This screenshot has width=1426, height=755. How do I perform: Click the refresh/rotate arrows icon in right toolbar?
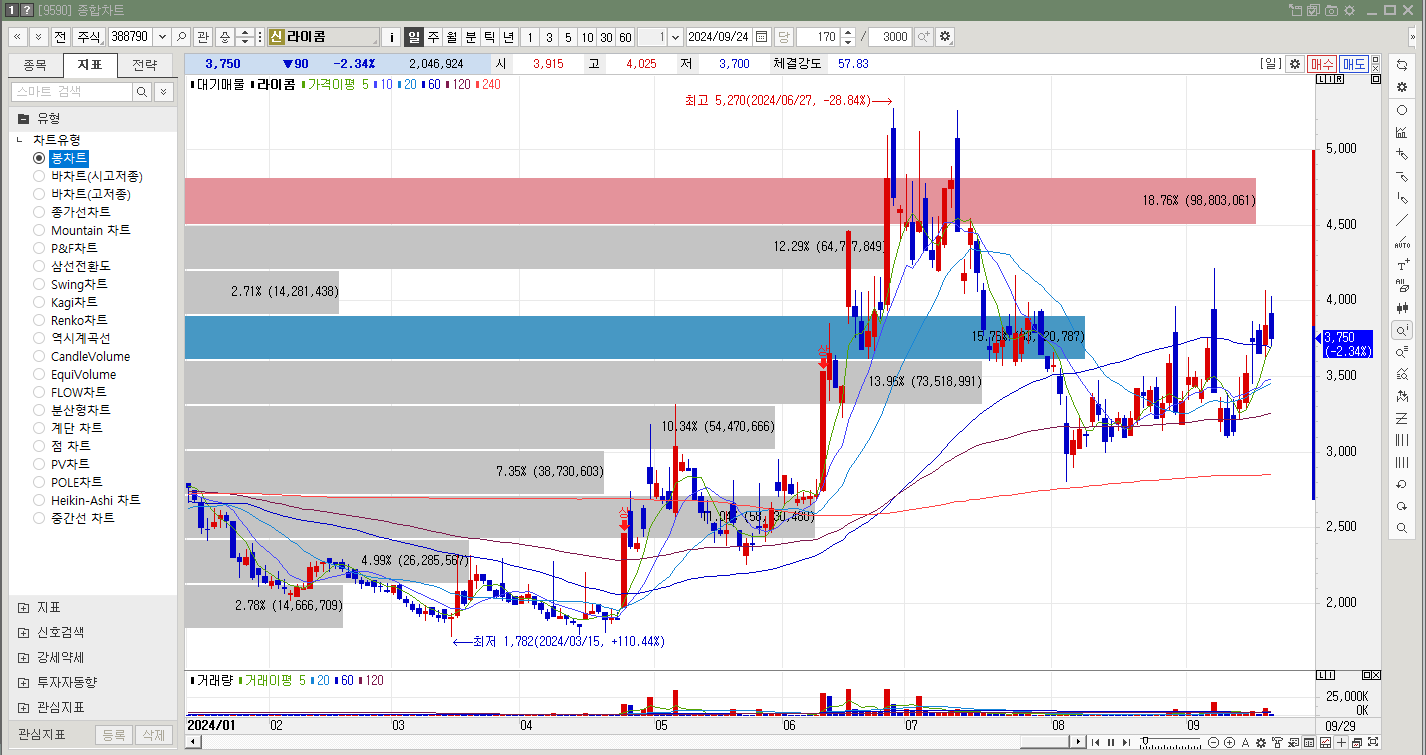tap(1401, 66)
